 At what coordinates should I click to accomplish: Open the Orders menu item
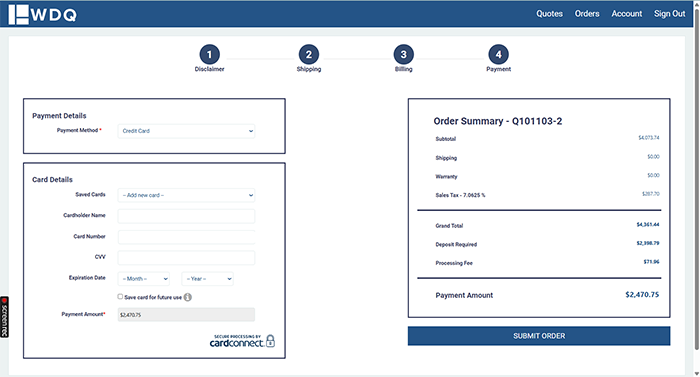(587, 14)
